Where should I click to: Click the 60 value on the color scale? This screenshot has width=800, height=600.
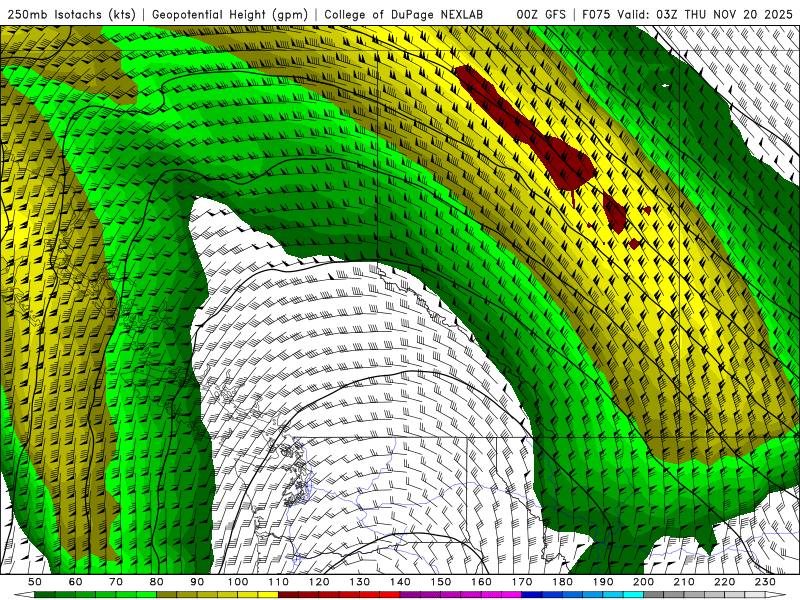75,582
